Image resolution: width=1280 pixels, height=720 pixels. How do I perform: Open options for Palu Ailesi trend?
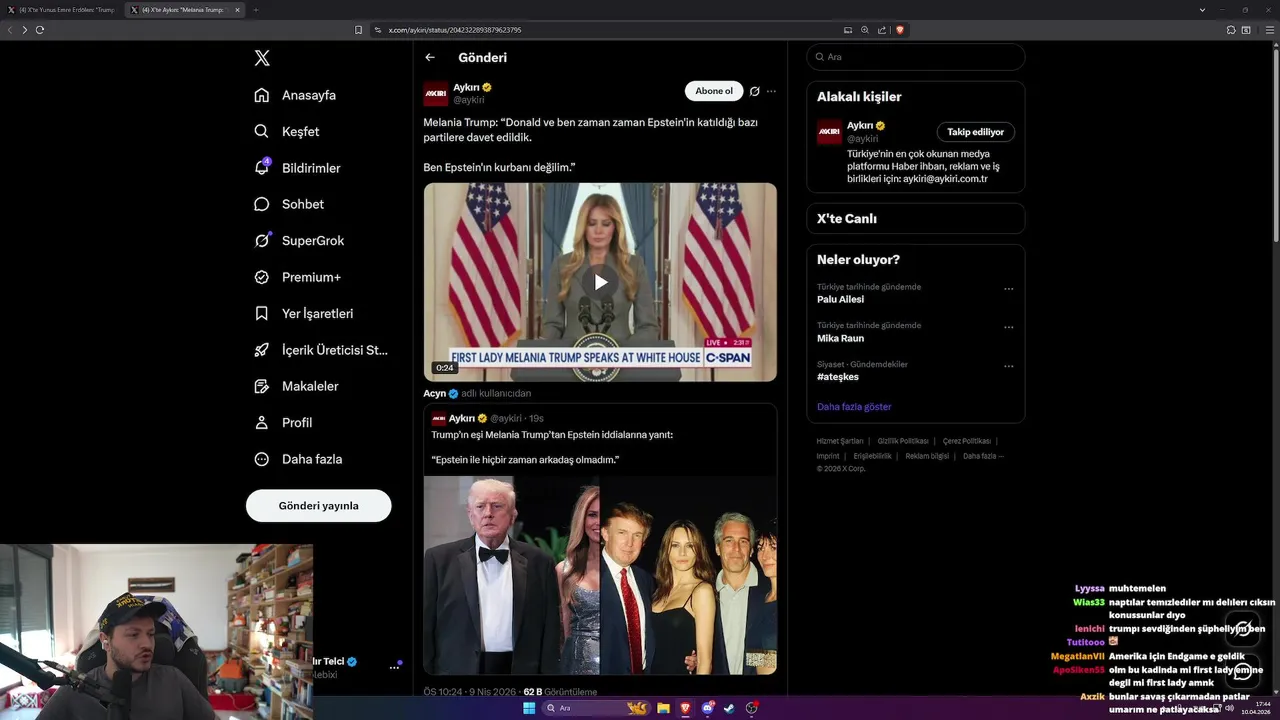point(1008,289)
